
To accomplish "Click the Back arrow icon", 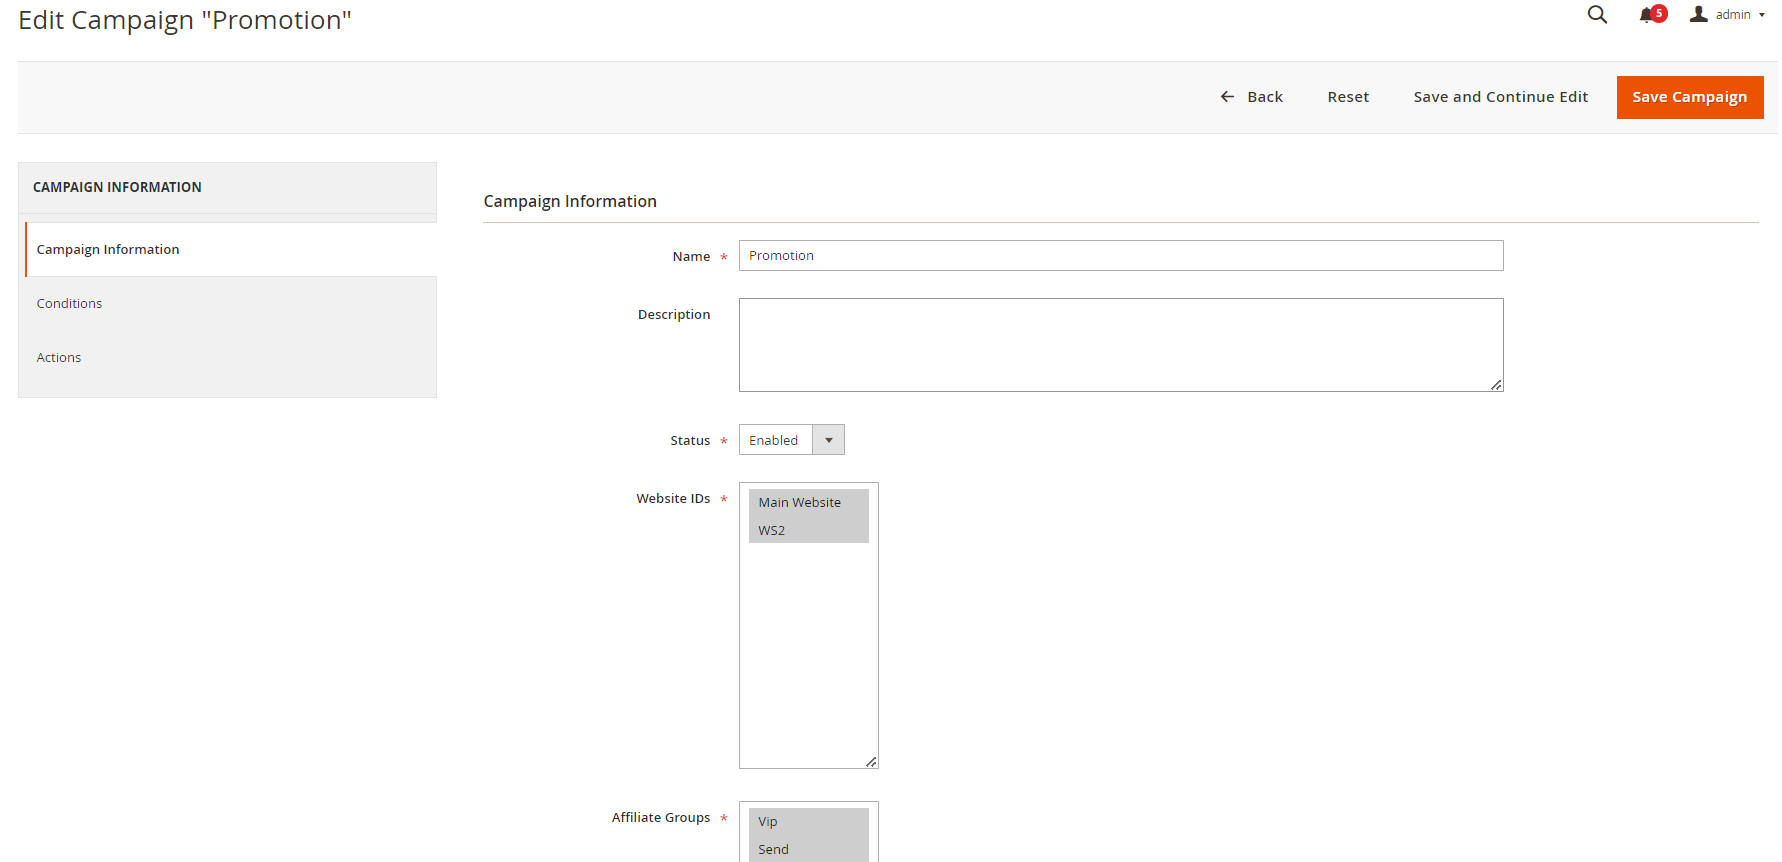I will pos(1227,97).
